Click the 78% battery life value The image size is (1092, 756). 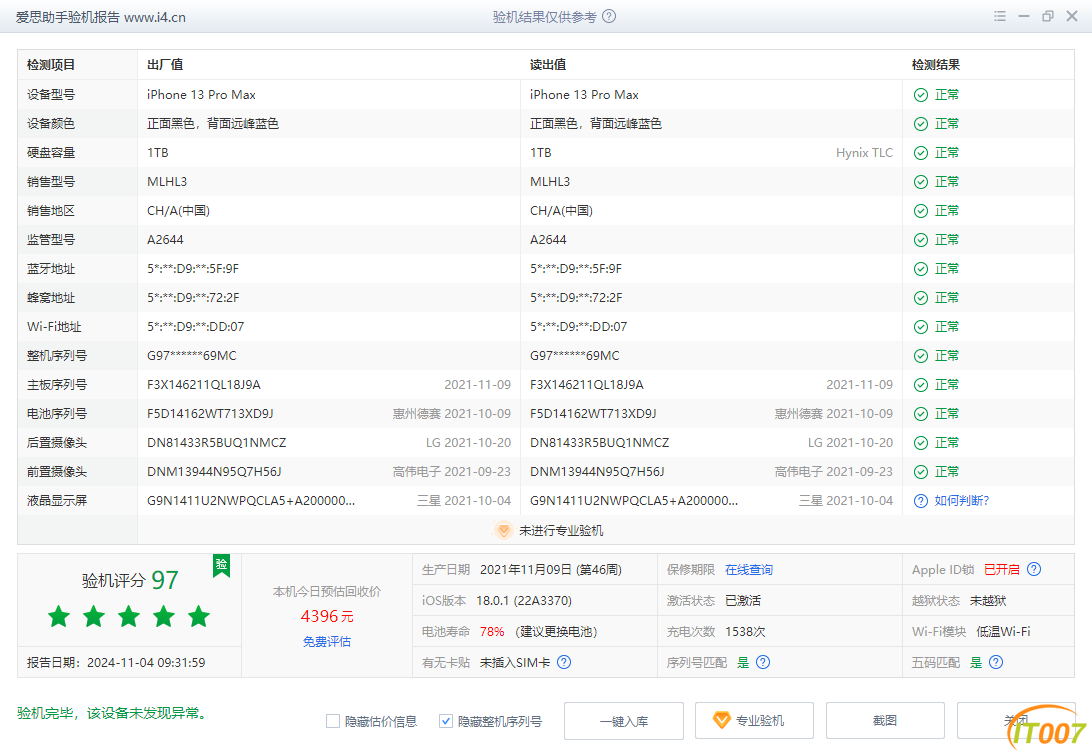pyautogui.click(x=492, y=631)
